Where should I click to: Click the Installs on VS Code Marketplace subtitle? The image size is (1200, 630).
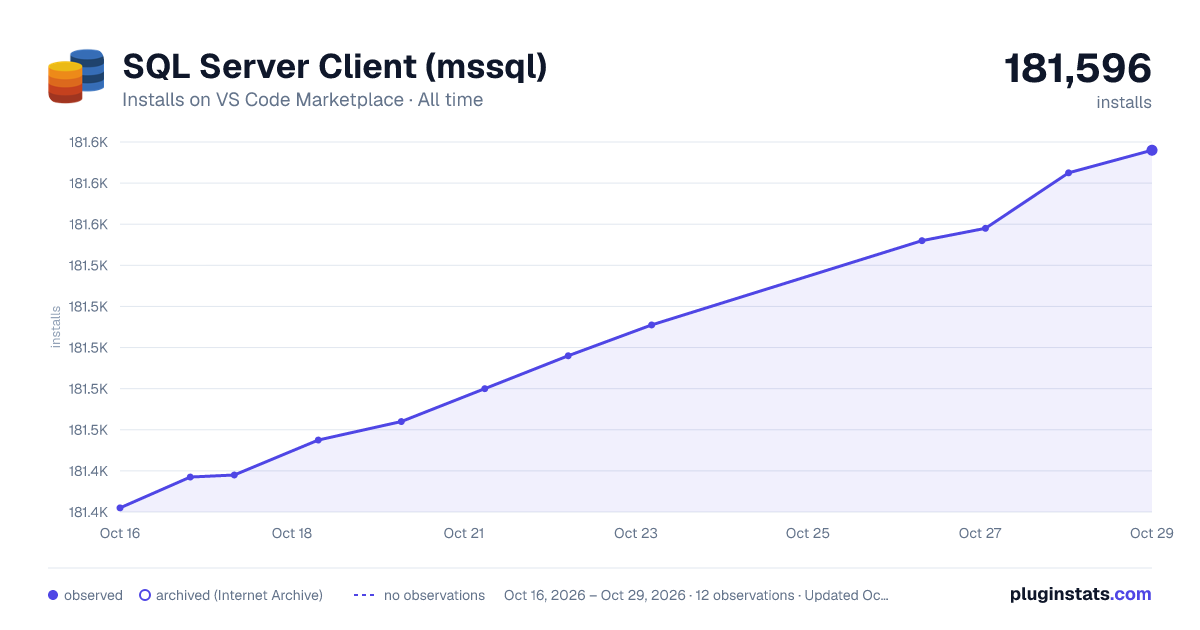pyautogui.click(x=303, y=100)
